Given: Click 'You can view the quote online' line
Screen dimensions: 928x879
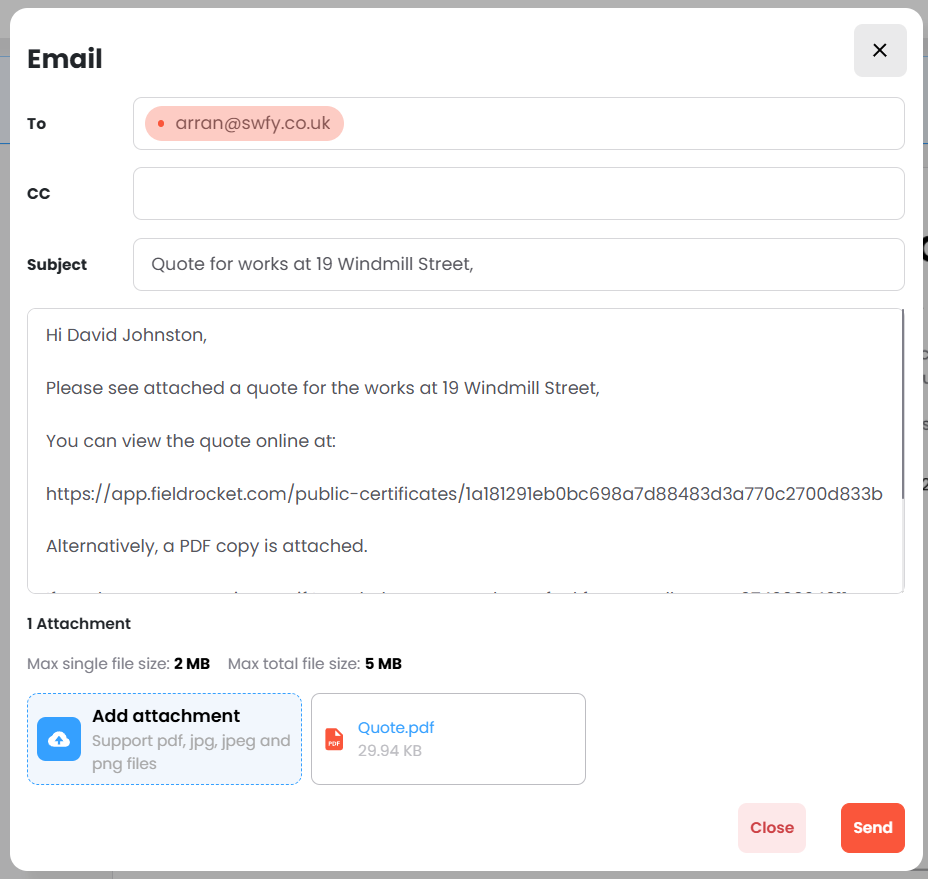Looking at the screenshot, I should tap(191, 441).
